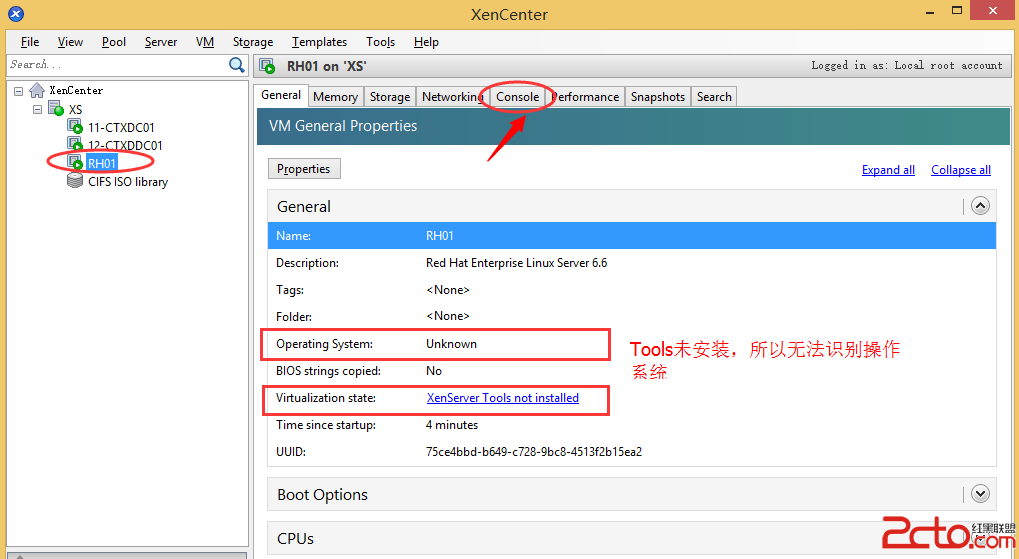
Task: Open the Help menu
Action: (x=426, y=42)
